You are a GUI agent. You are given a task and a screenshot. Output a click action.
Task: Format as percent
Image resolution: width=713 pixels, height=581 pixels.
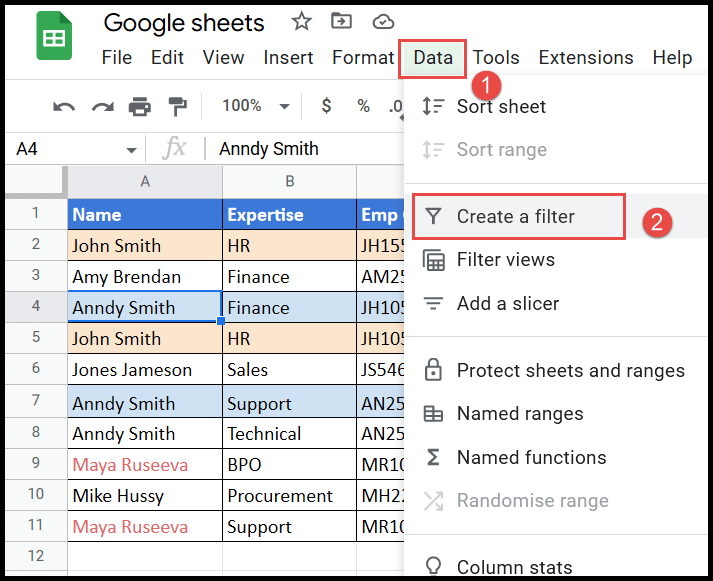pos(363,106)
